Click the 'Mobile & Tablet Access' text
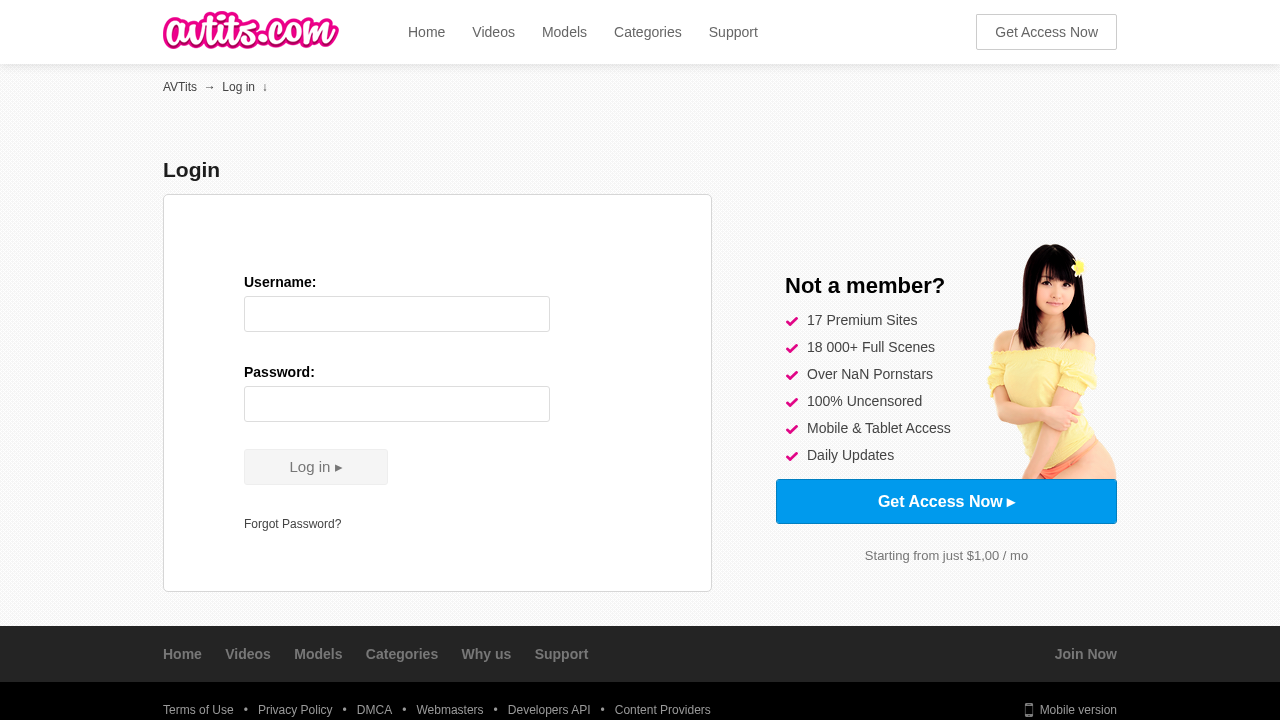The height and width of the screenshot is (720, 1280). pyautogui.click(x=879, y=428)
